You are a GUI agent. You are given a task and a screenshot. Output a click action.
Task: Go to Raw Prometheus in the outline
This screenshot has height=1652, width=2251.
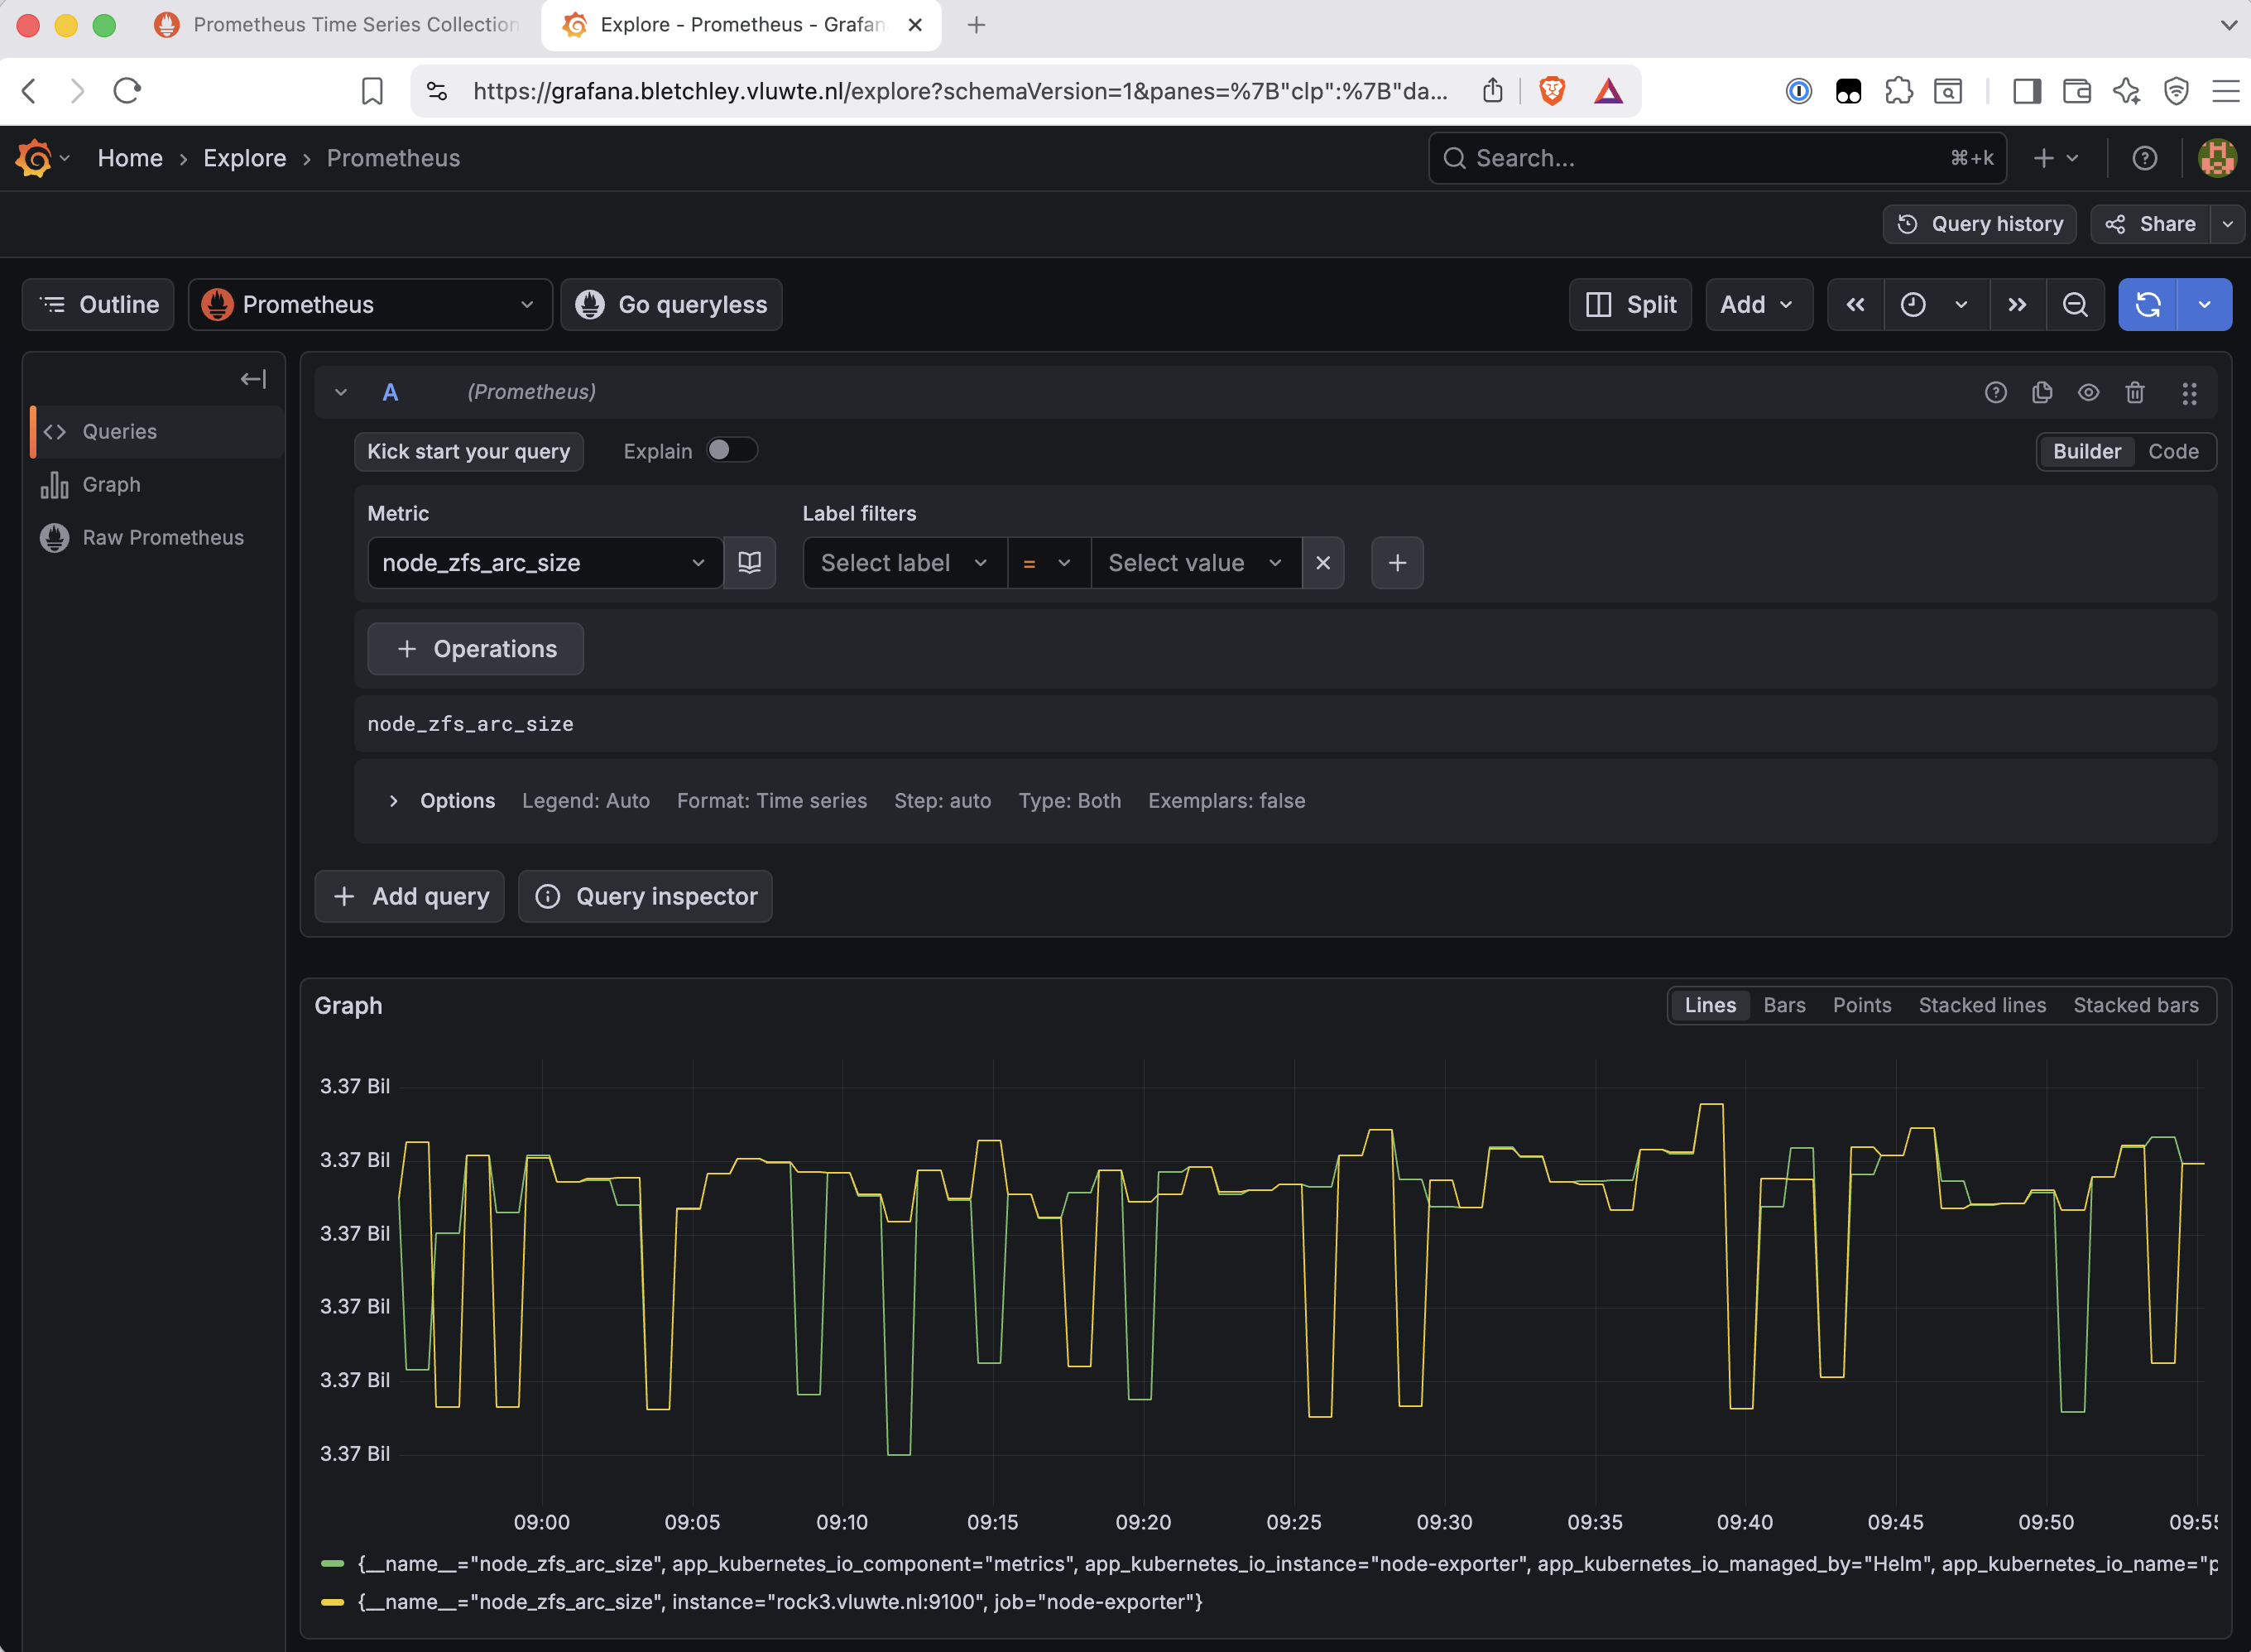(x=158, y=538)
